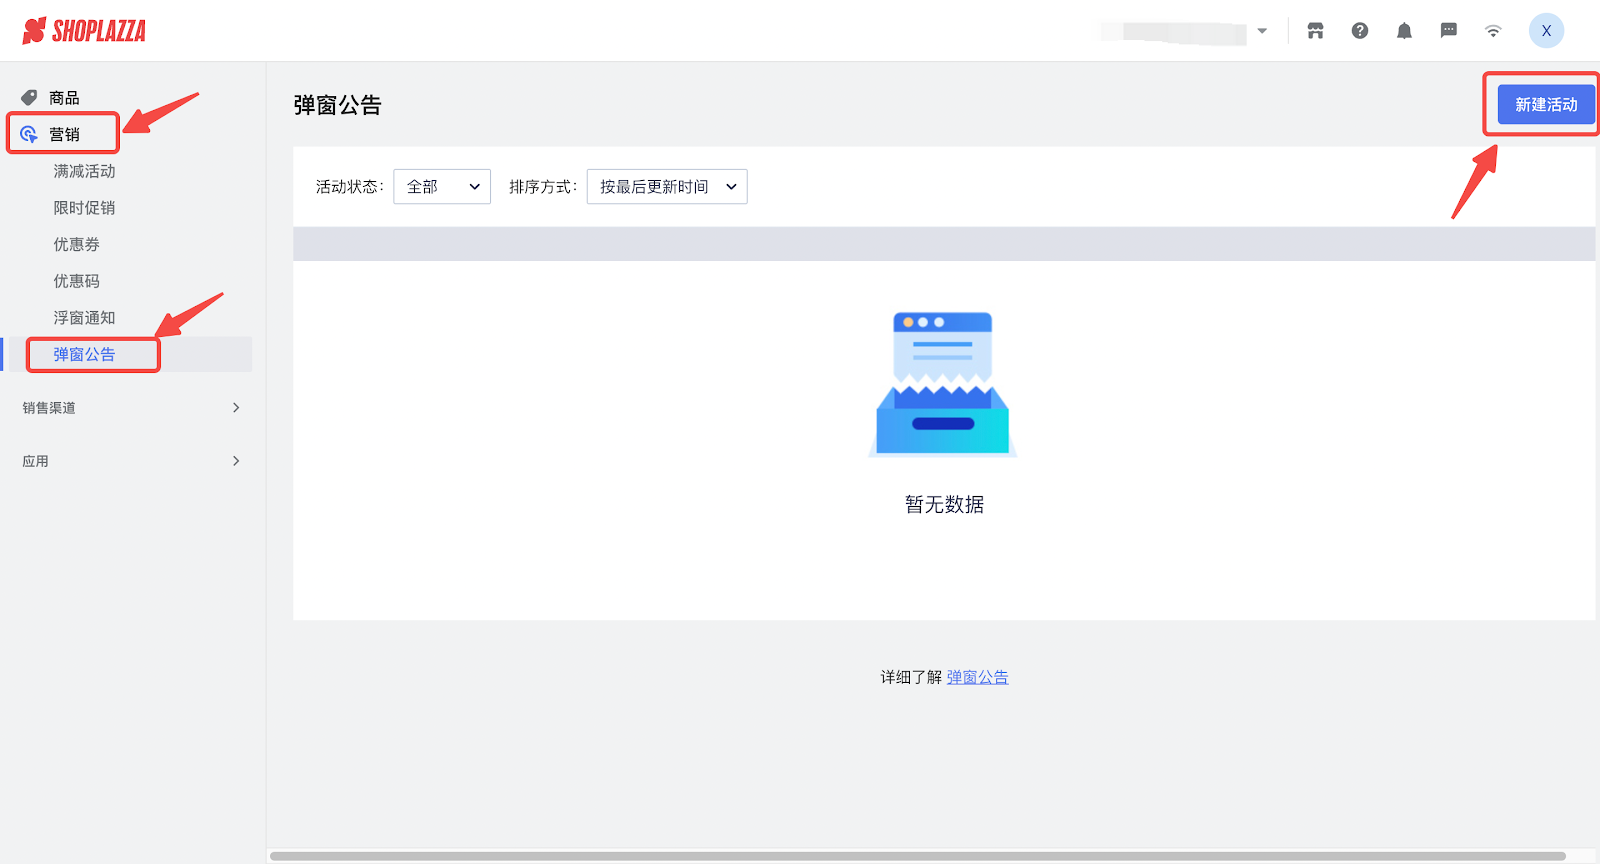The image size is (1600, 864).
Task: Click the 弹窗公告 page heading
Action: 337,105
